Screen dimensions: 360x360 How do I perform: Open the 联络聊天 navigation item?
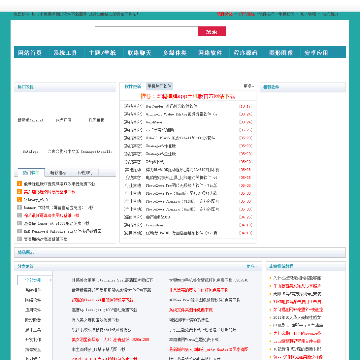pyautogui.click(x=139, y=52)
